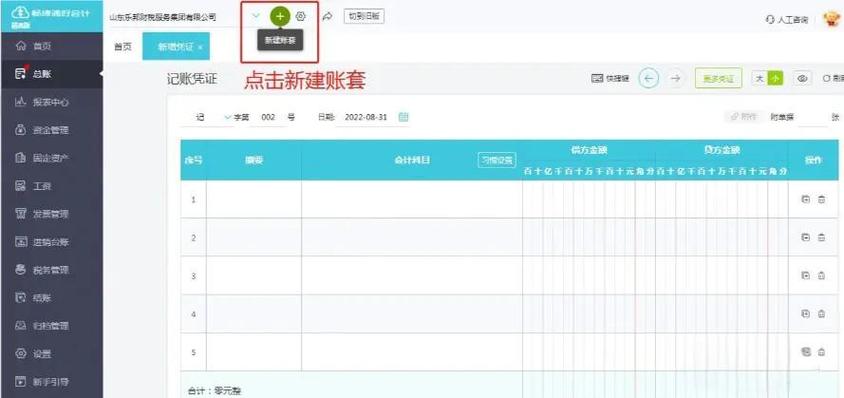The height and width of the screenshot is (398, 844).
Task: Switch font size to 小
Action: click(775, 79)
